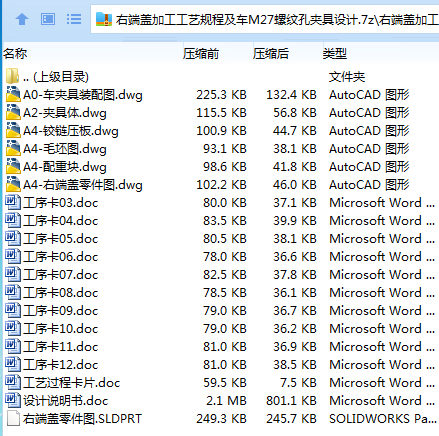439x436 pixels.
Task: Sort by the 名称 column header
Action: coord(15,53)
